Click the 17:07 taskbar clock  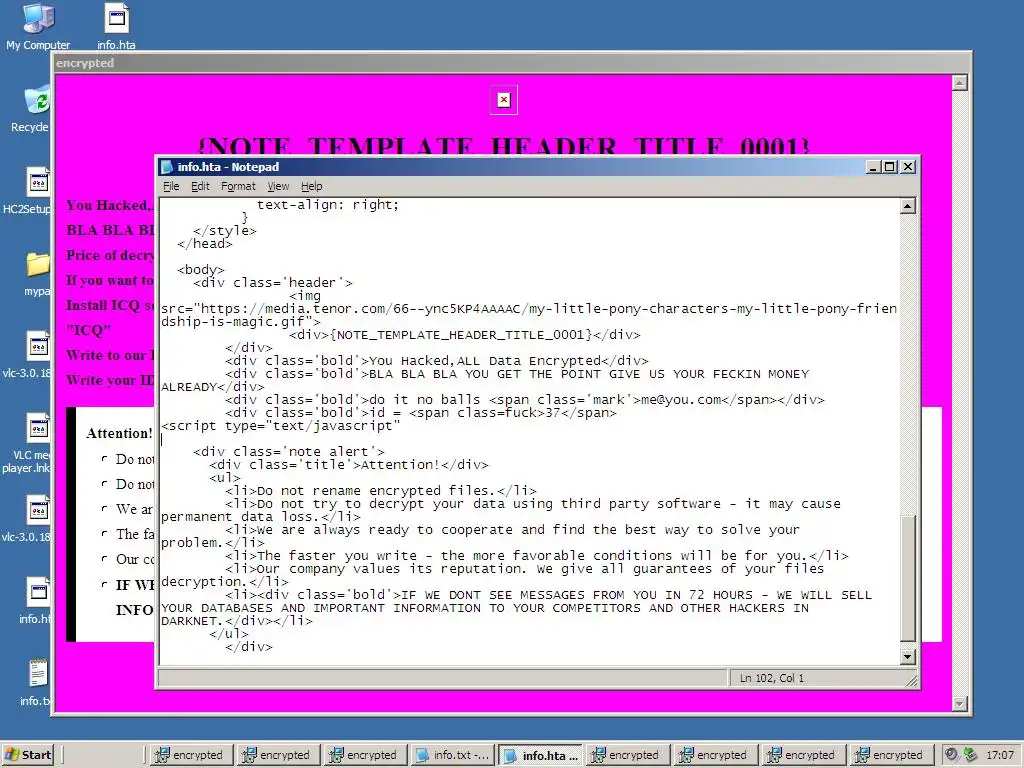pos(1000,755)
